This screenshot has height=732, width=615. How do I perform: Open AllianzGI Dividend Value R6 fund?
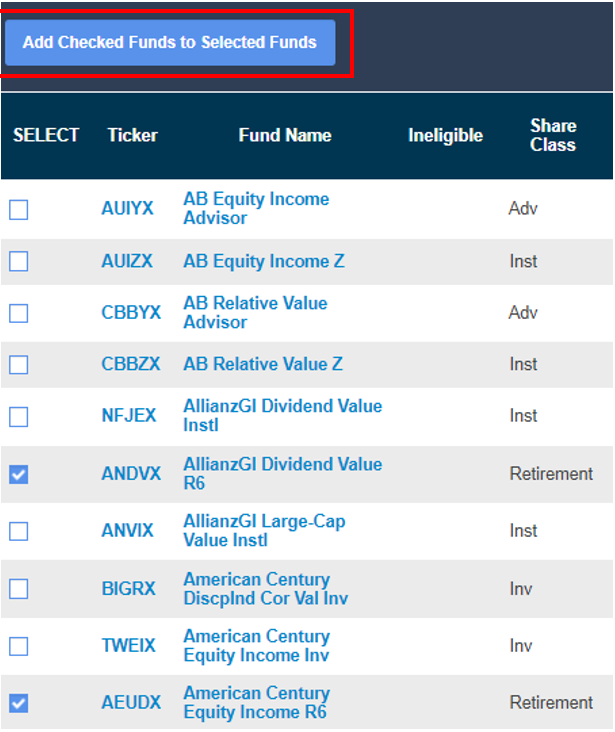(x=283, y=473)
